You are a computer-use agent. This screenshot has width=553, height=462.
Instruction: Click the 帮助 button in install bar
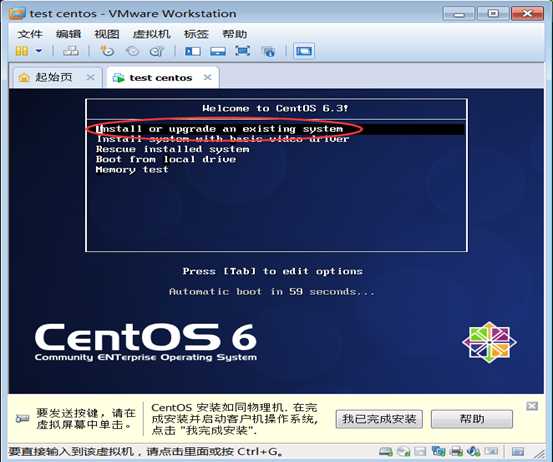click(472, 419)
